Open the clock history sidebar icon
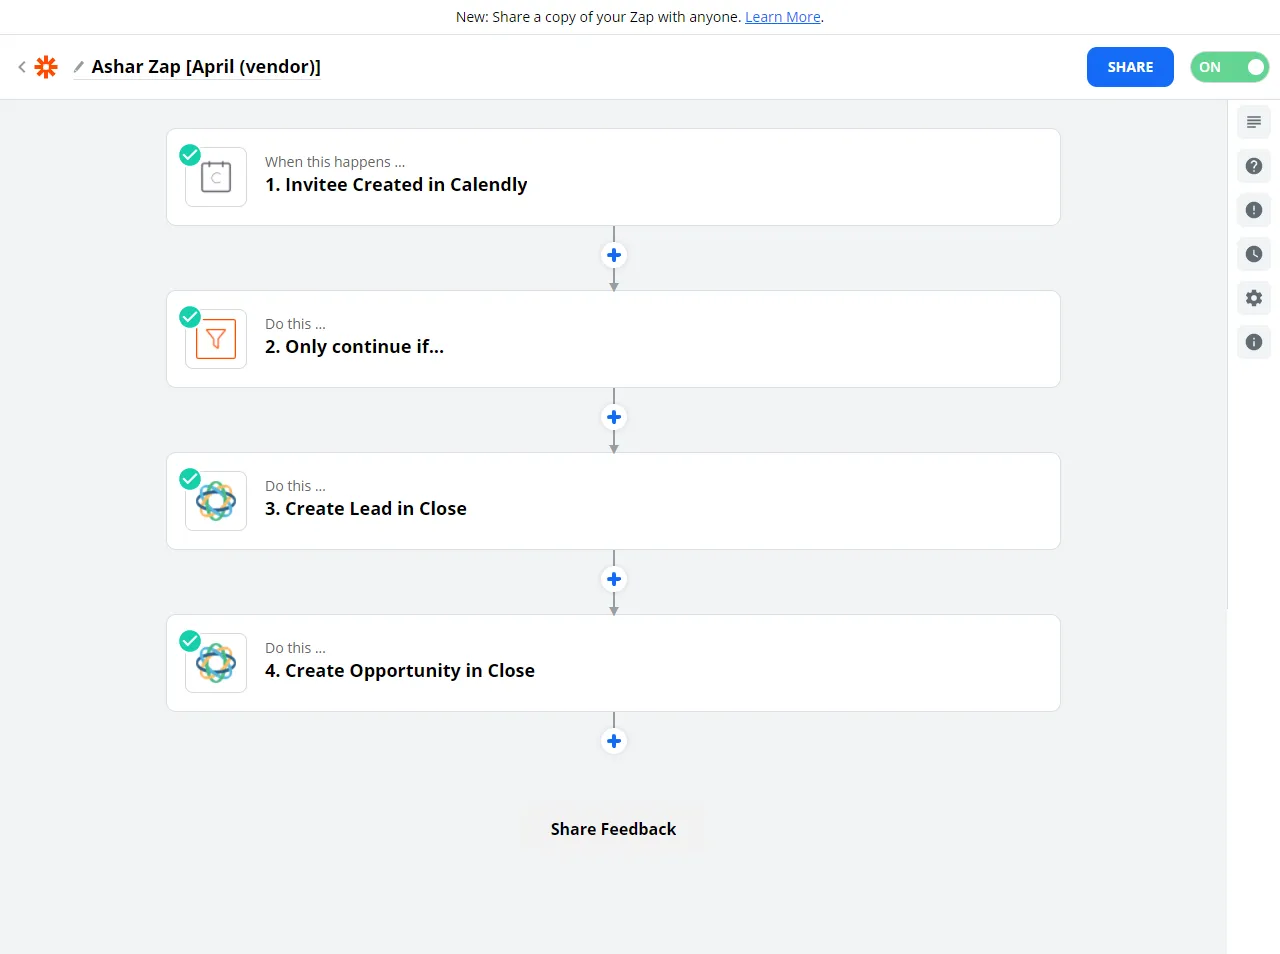The width and height of the screenshot is (1280, 954). pos(1254,254)
